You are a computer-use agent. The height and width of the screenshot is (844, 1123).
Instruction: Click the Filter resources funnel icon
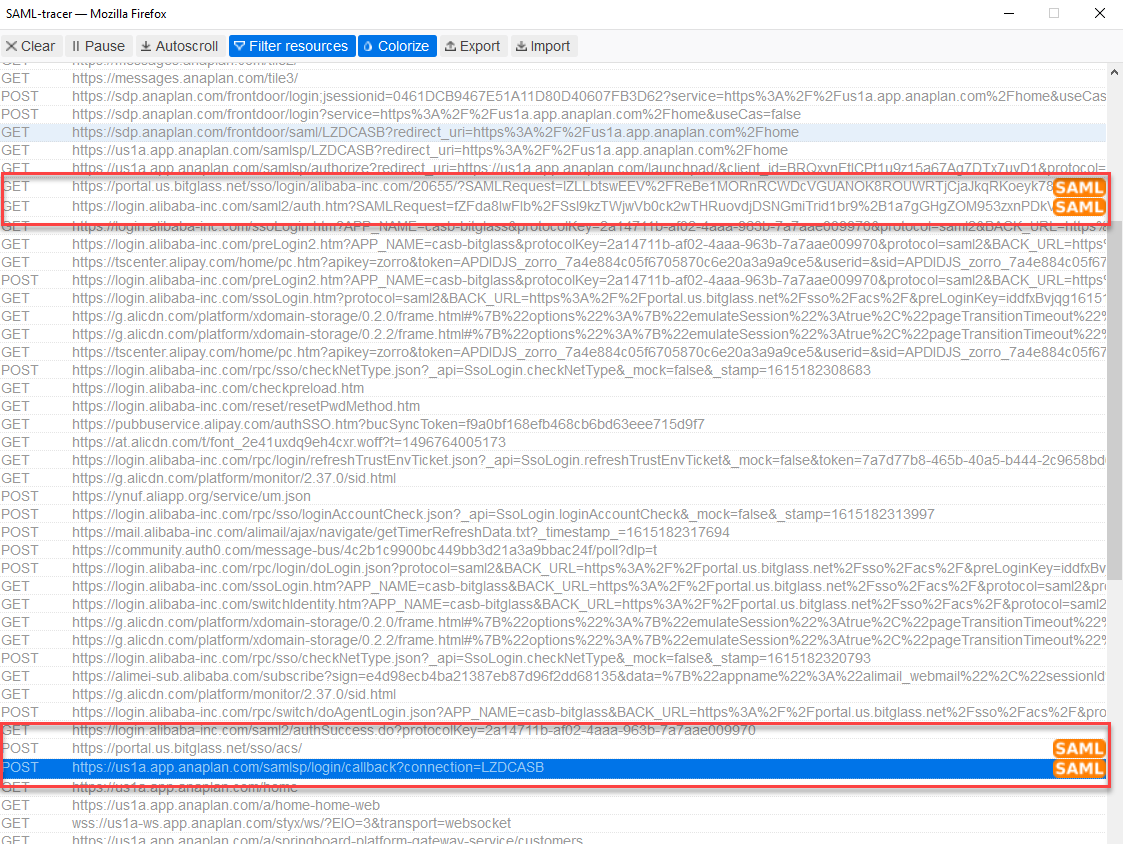[x=240, y=46]
